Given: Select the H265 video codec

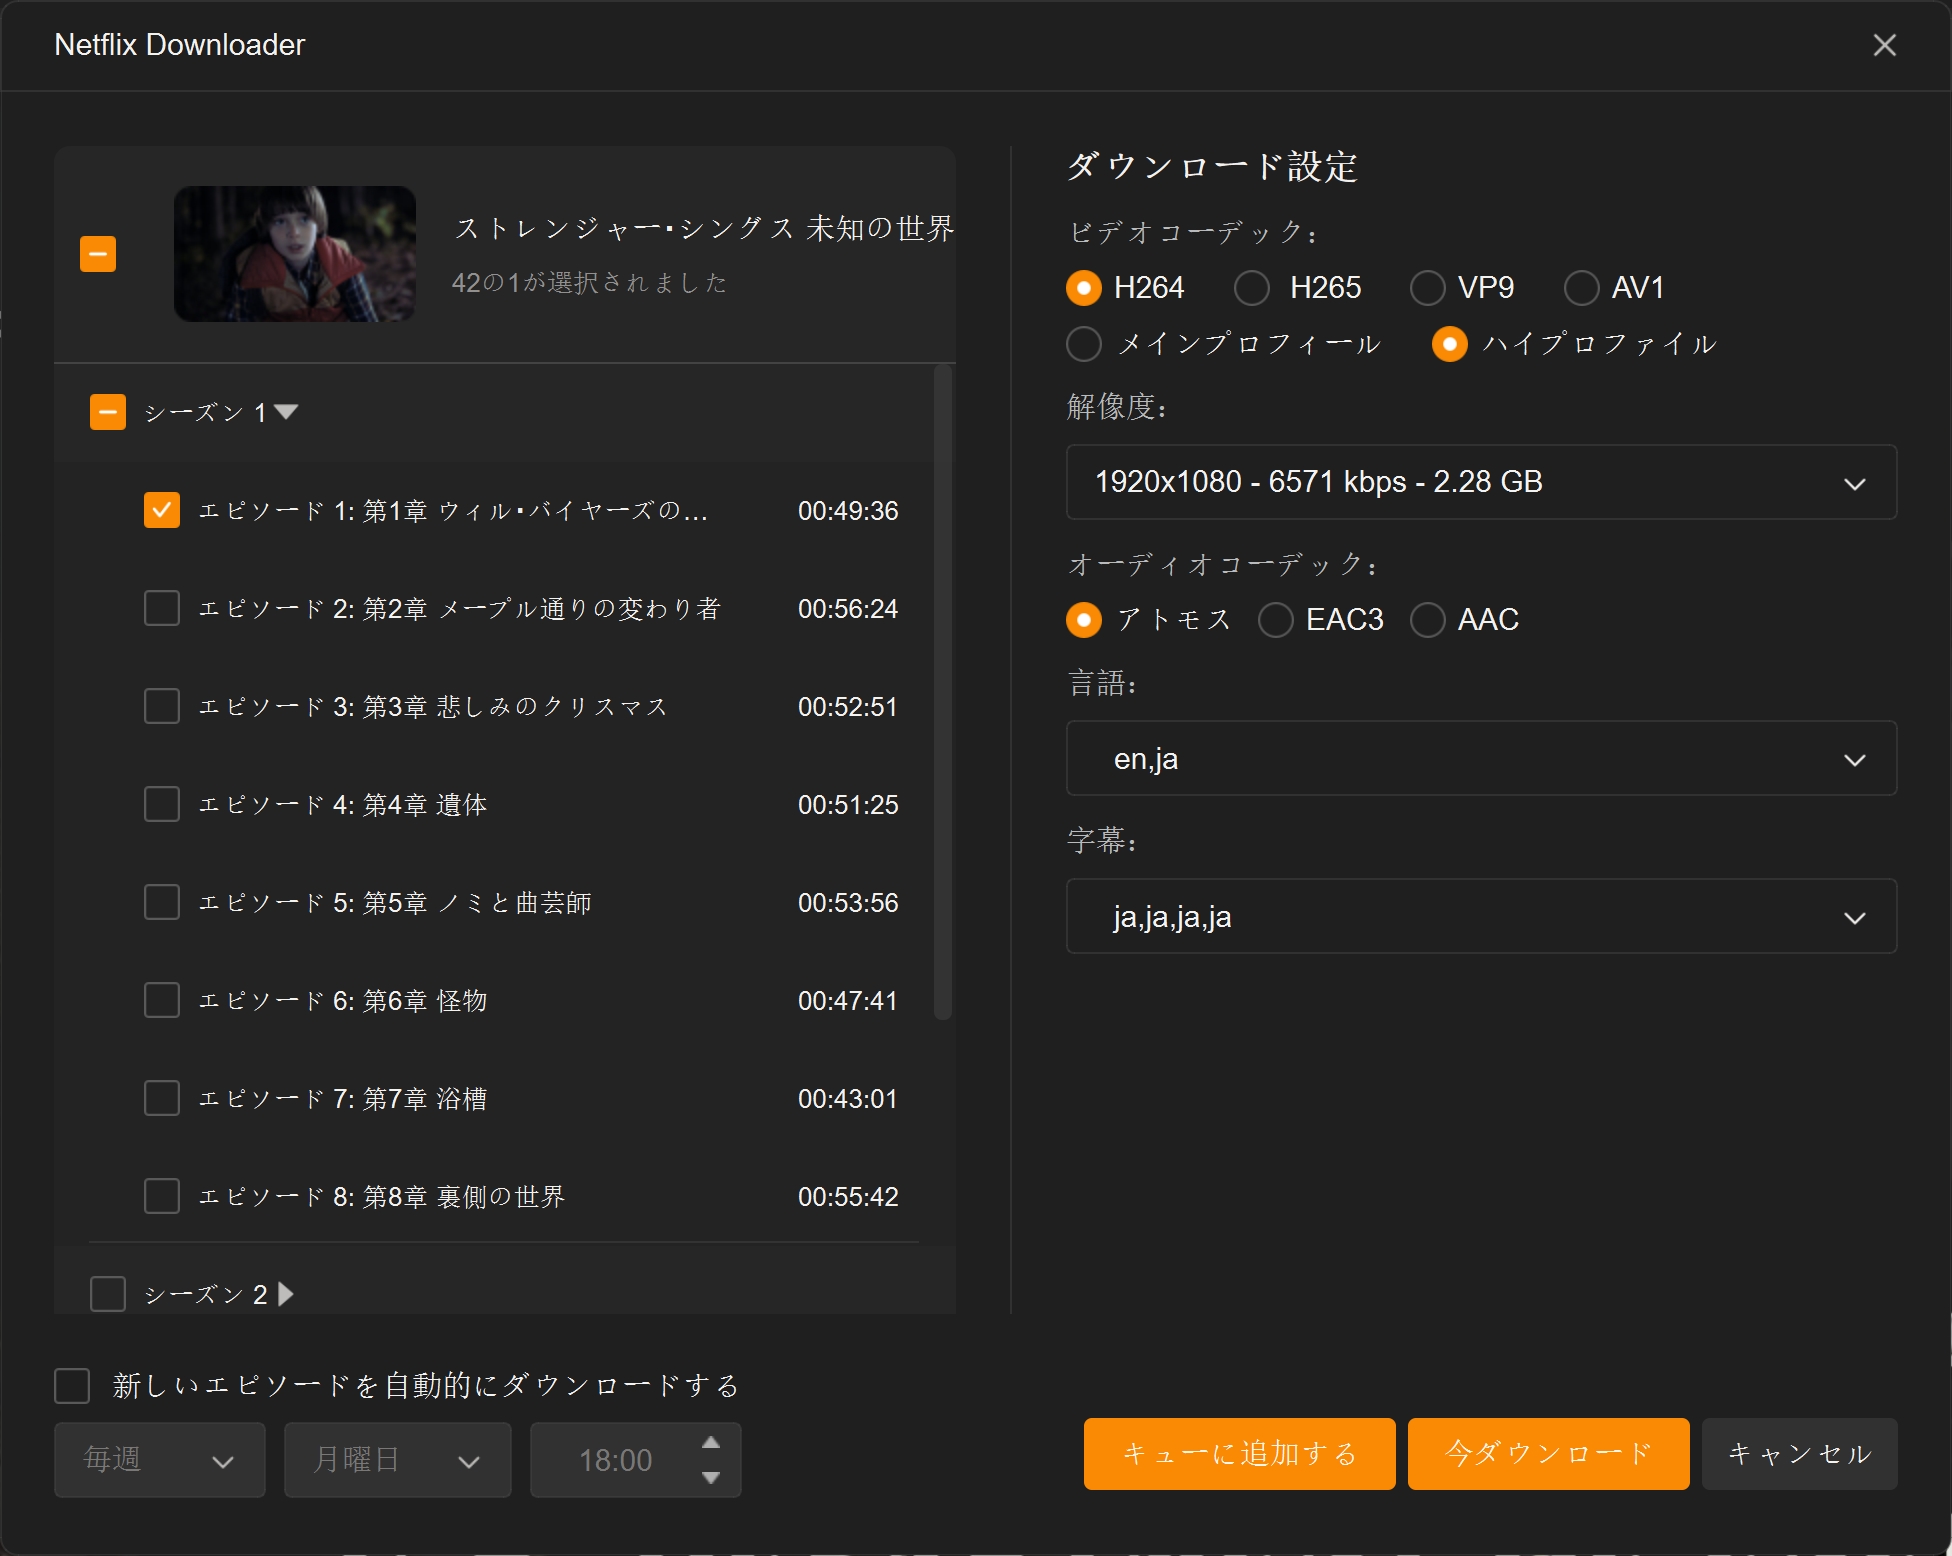Looking at the screenshot, I should (1252, 288).
